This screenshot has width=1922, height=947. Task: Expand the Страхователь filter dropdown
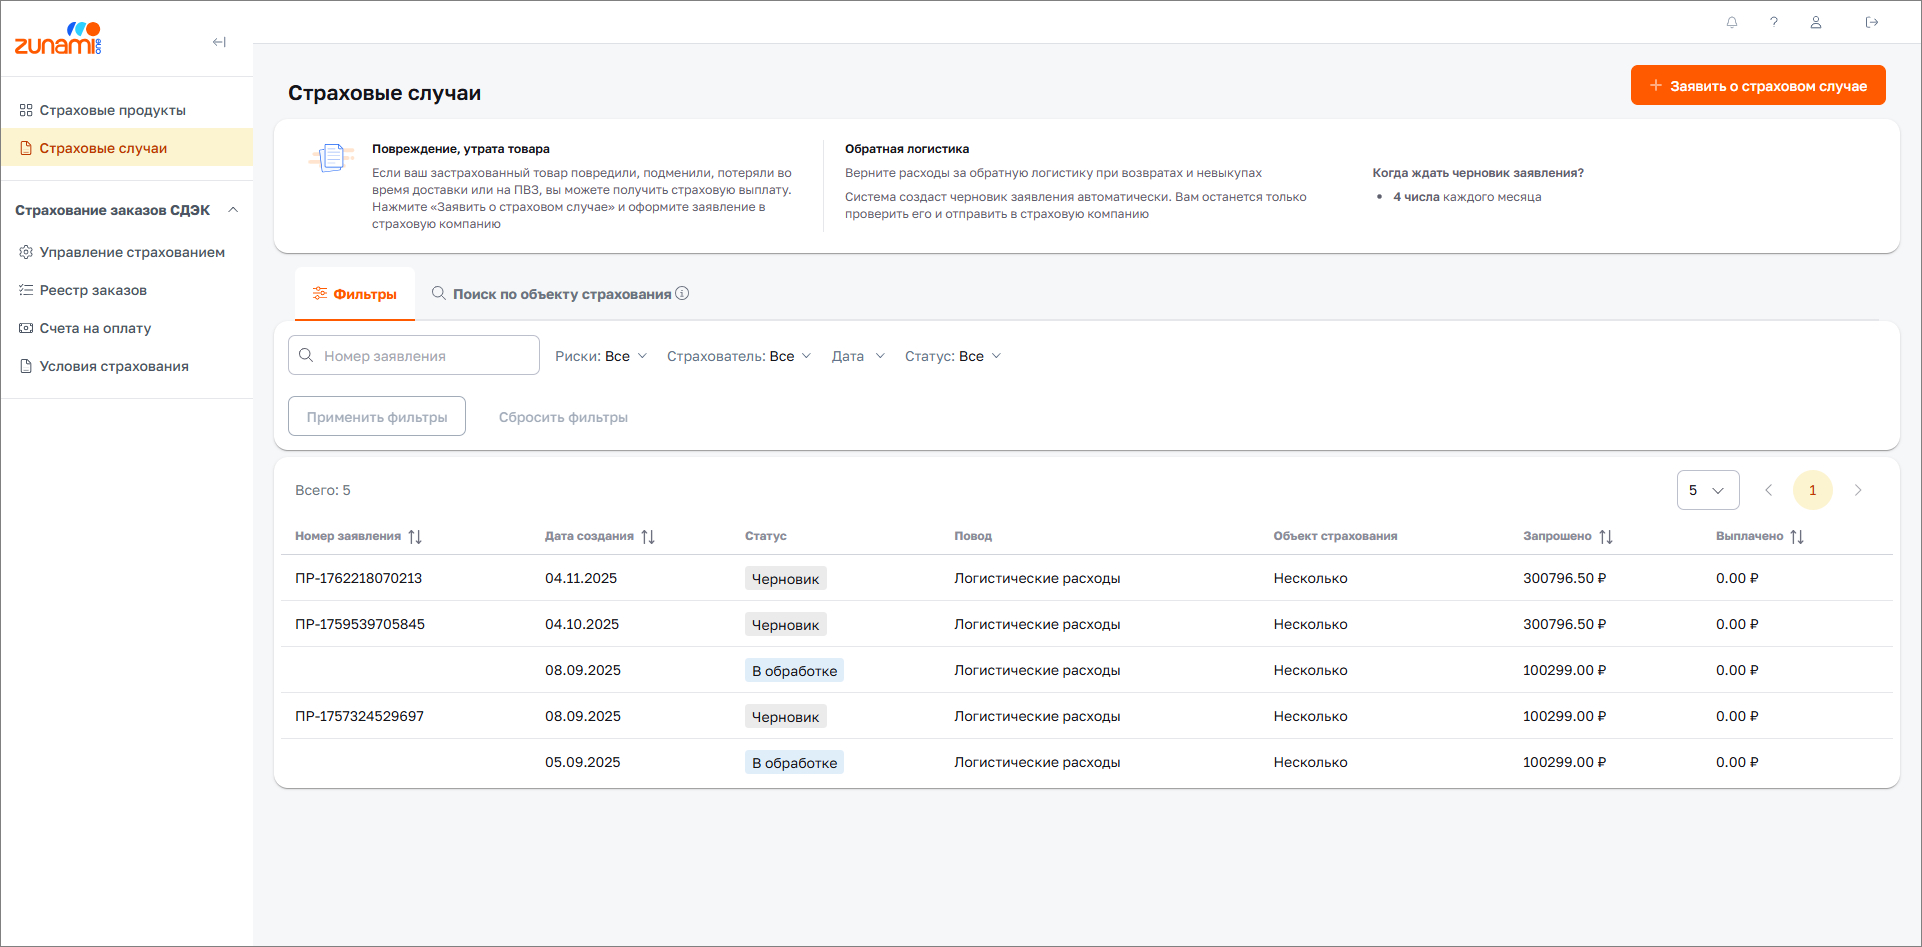point(738,357)
